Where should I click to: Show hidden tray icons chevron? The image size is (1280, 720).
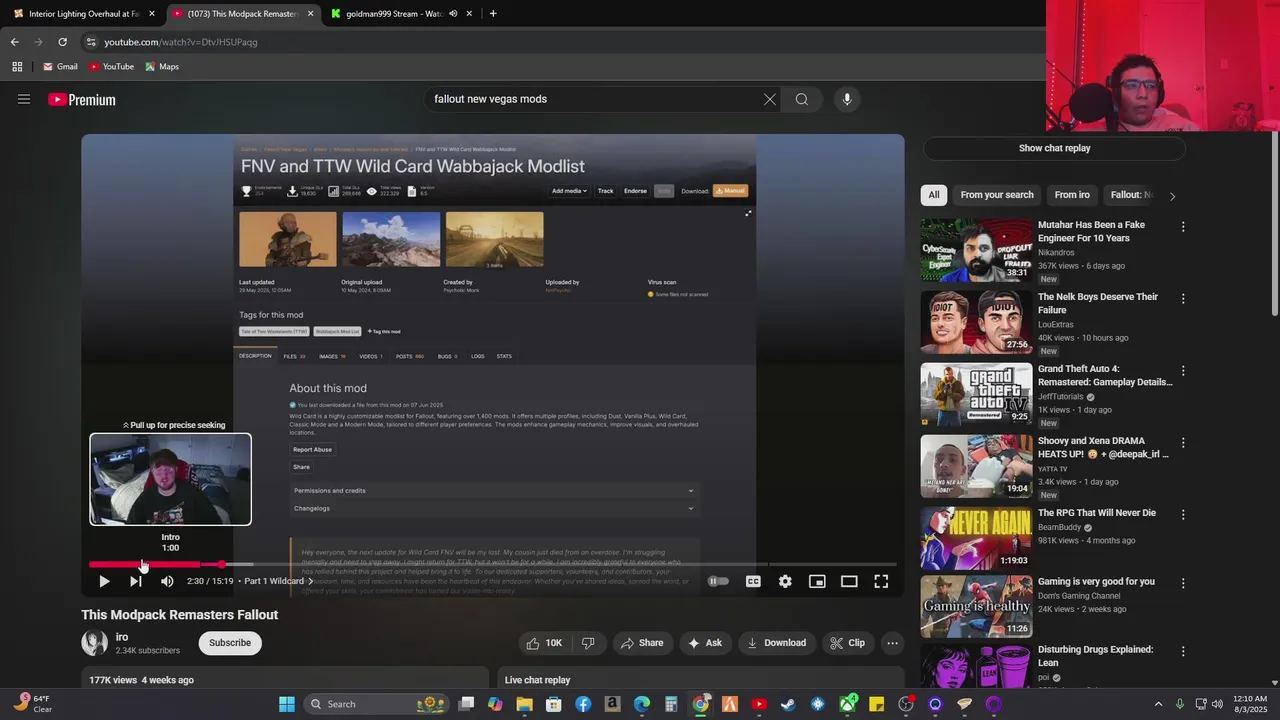1158,704
